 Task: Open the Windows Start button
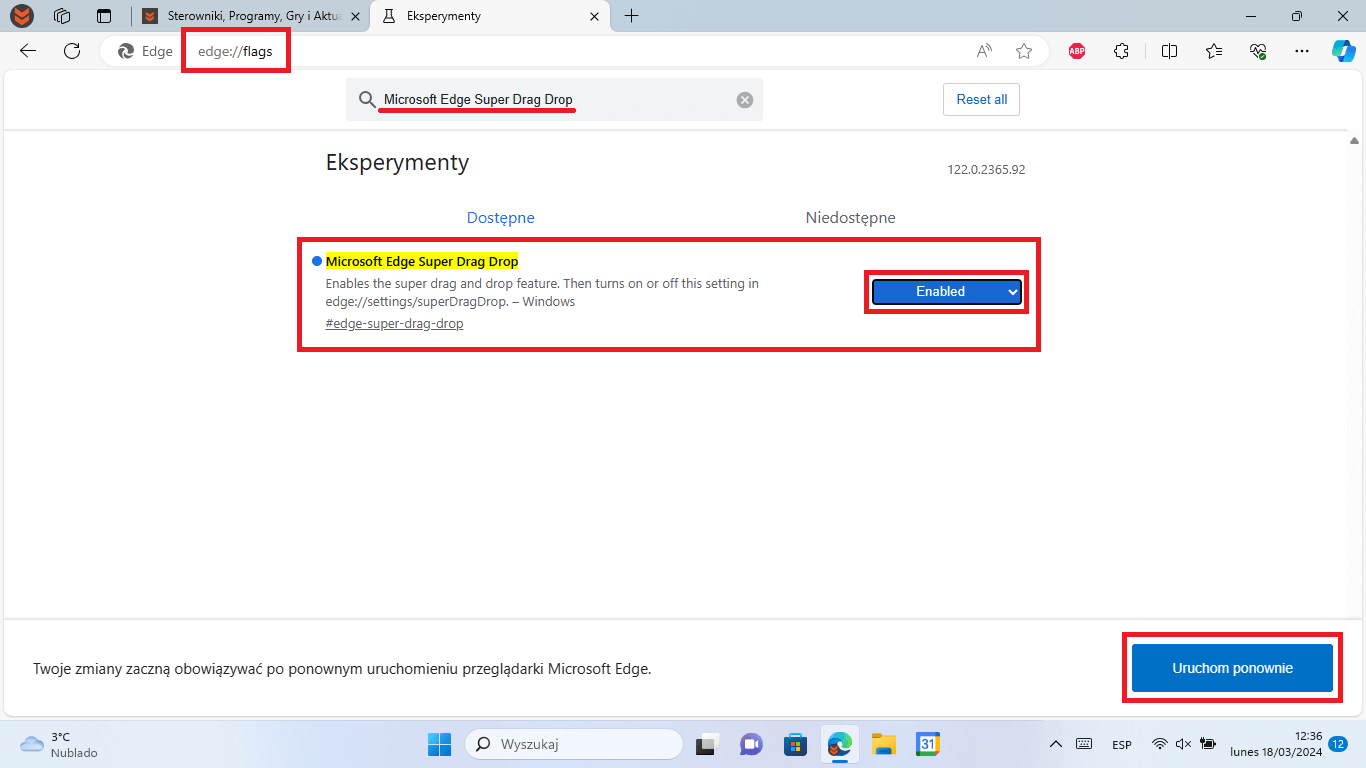440,744
